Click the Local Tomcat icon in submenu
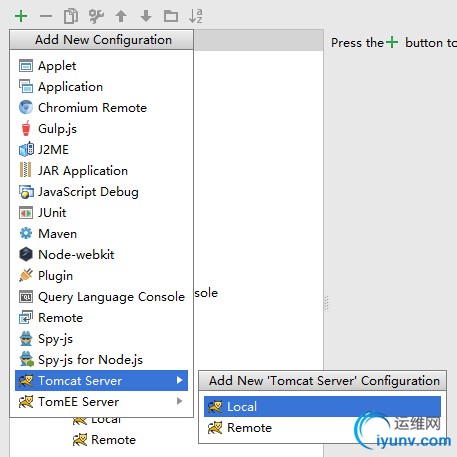The width and height of the screenshot is (457, 457). point(215,406)
